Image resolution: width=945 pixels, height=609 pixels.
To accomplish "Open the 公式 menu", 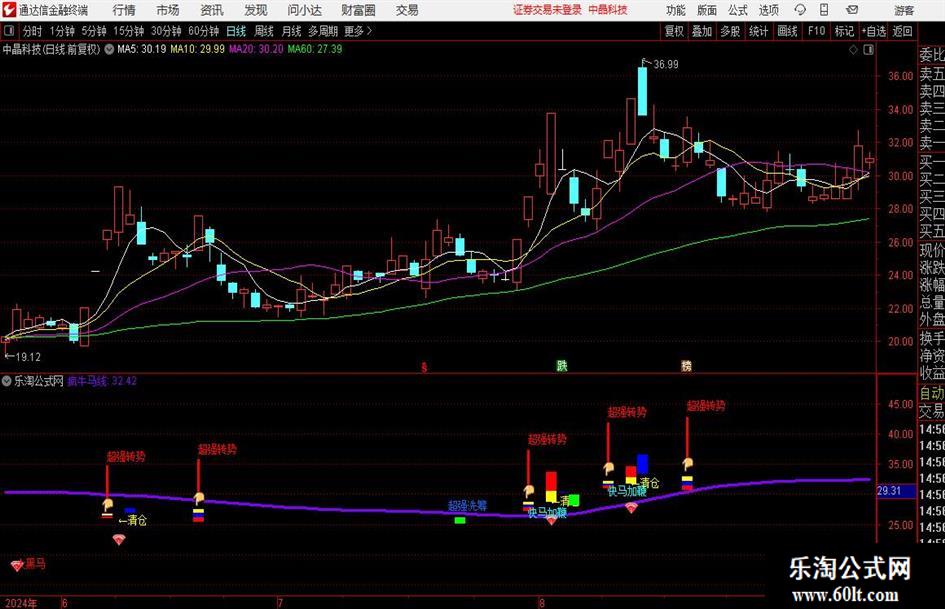I will 738,10.
